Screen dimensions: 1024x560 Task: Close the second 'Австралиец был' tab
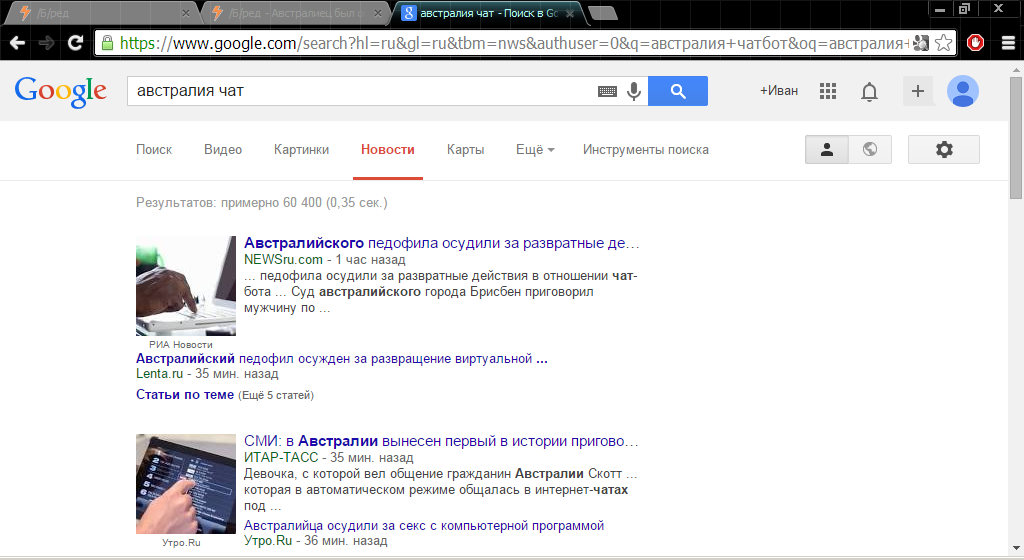click(x=377, y=13)
